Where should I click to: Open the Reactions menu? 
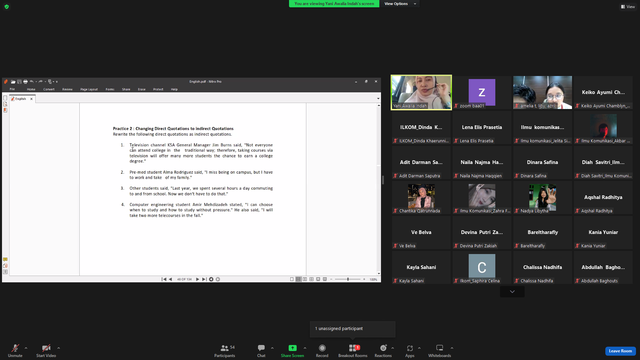click(x=383, y=350)
